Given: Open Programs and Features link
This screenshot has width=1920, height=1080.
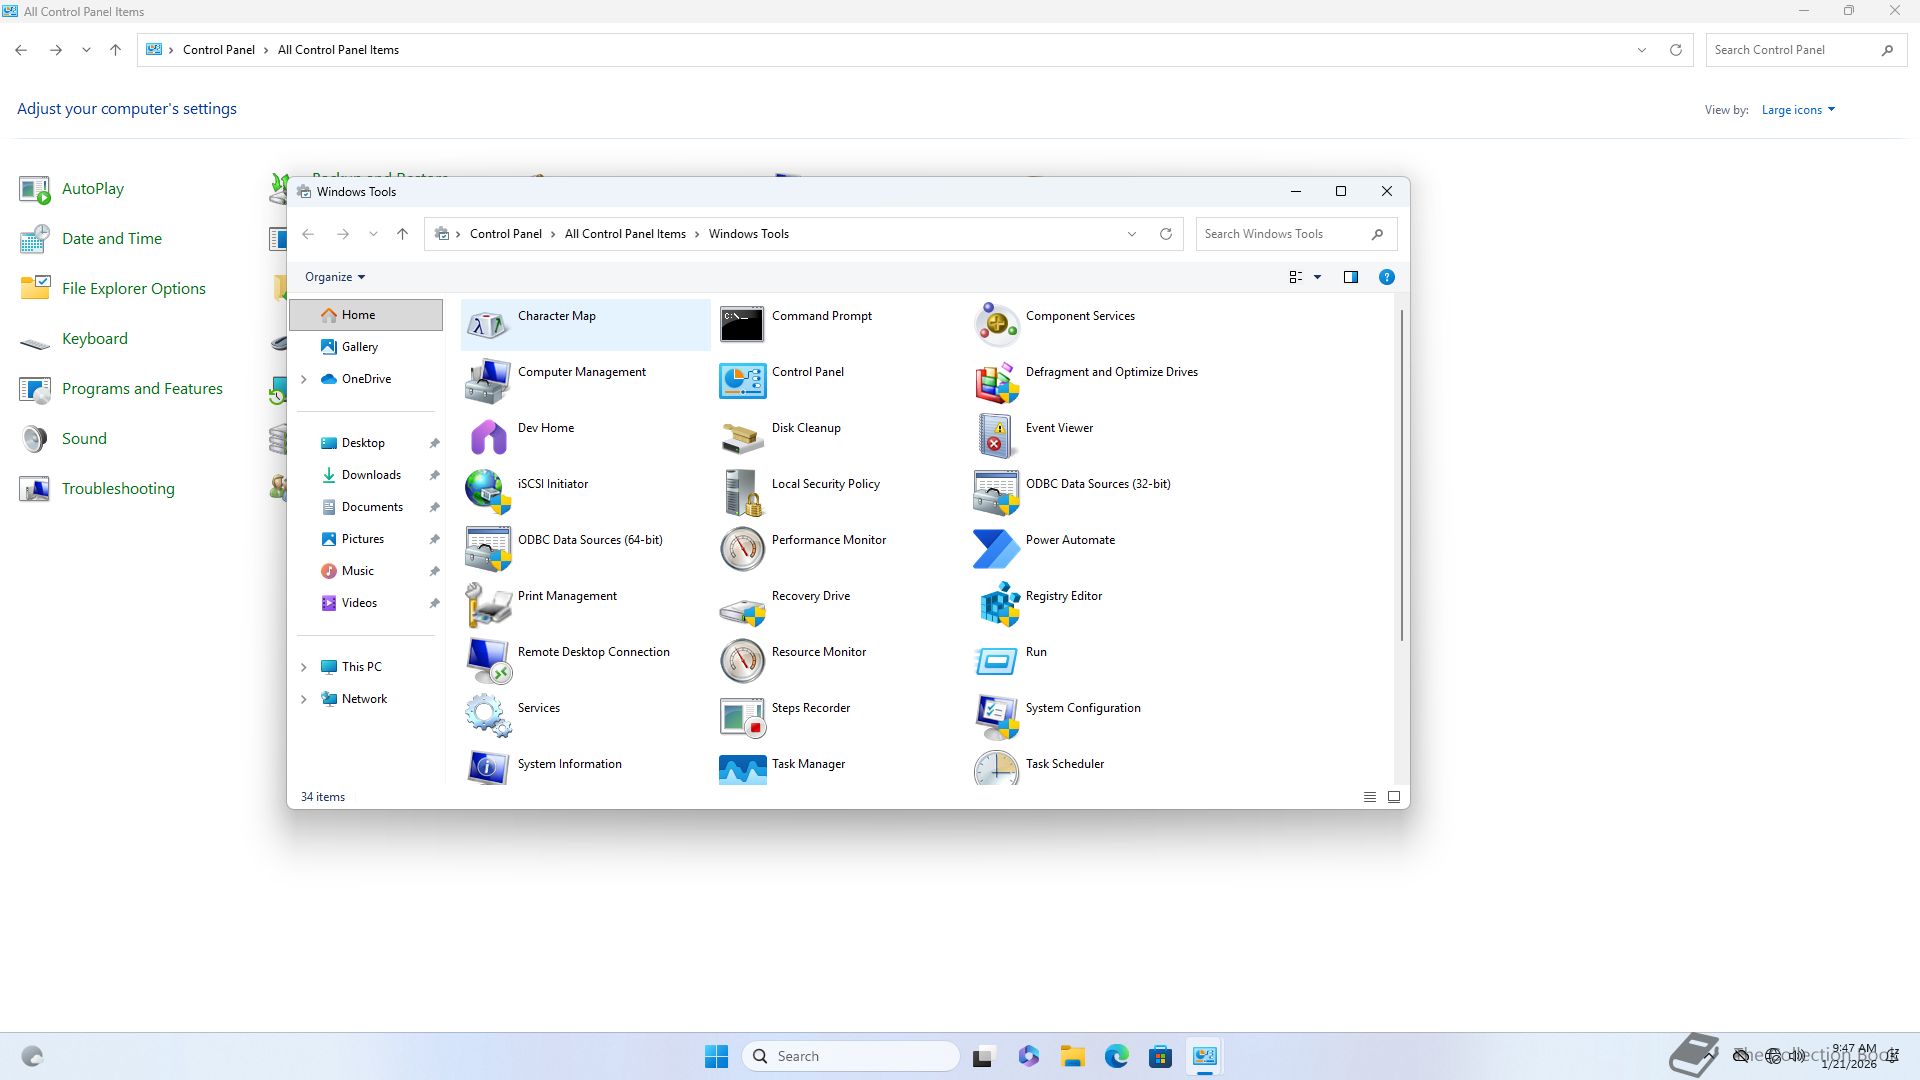Looking at the screenshot, I should (142, 389).
